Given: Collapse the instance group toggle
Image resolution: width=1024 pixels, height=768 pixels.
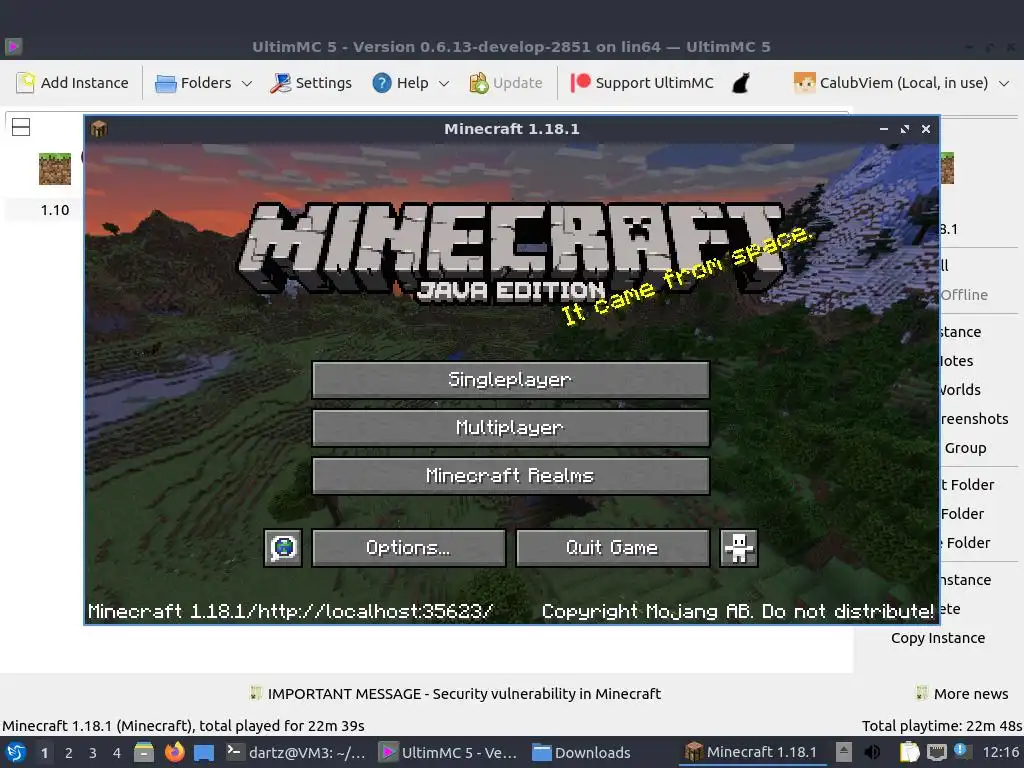Looking at the screenshot, I should (x=21, y=127).
